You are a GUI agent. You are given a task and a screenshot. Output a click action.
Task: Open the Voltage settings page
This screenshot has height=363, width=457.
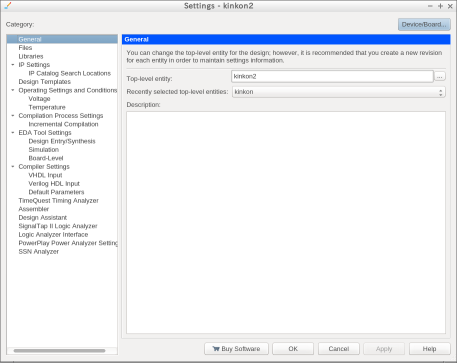[x=39, y=99]
